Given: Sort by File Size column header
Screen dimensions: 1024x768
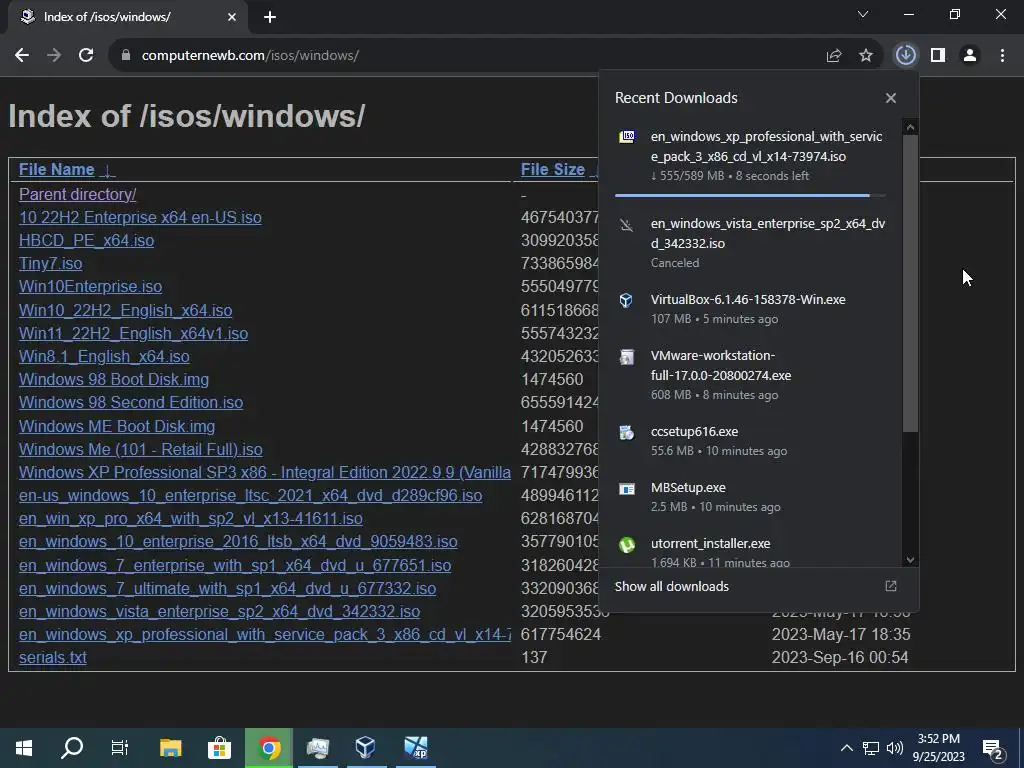Looking at the screenshot, I should [552, 169].
